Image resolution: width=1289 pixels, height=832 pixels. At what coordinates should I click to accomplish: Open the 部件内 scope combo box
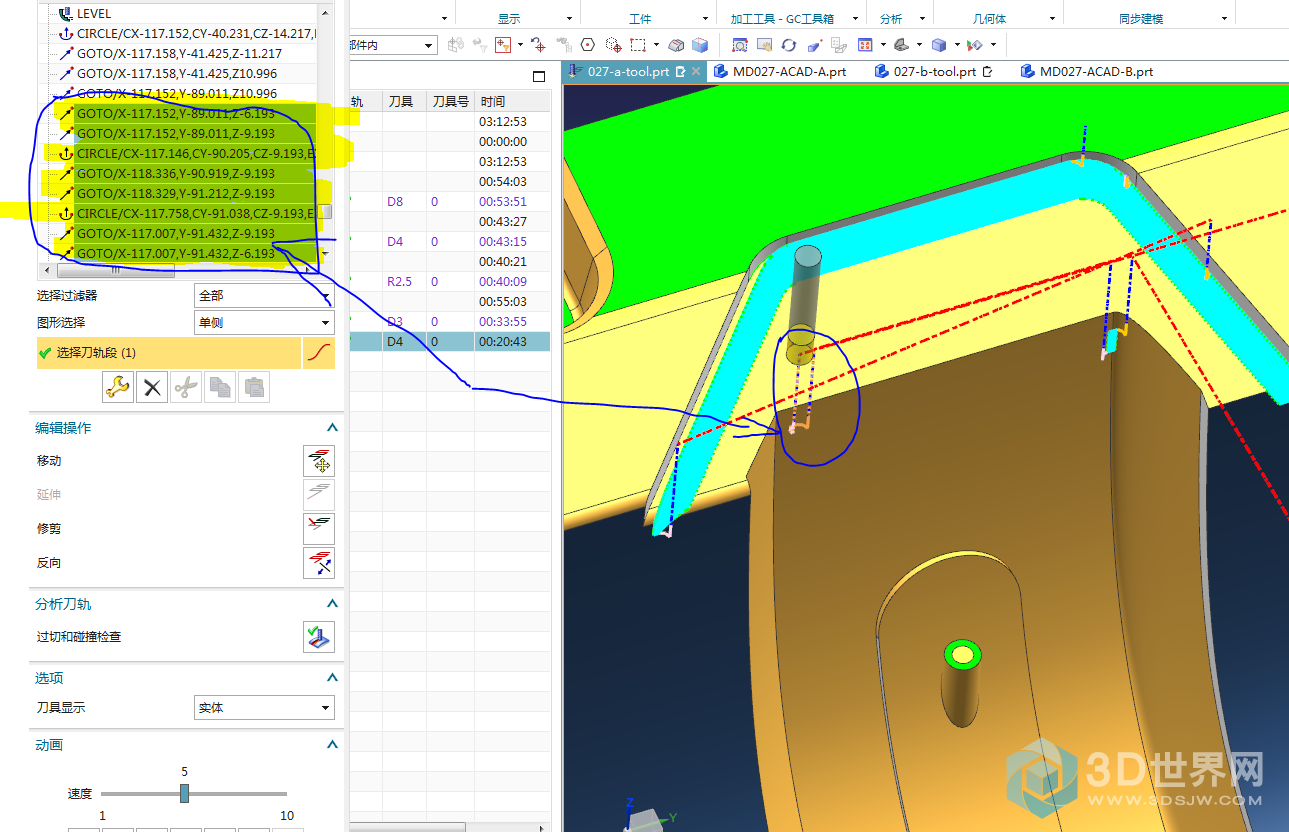(392, 45)
